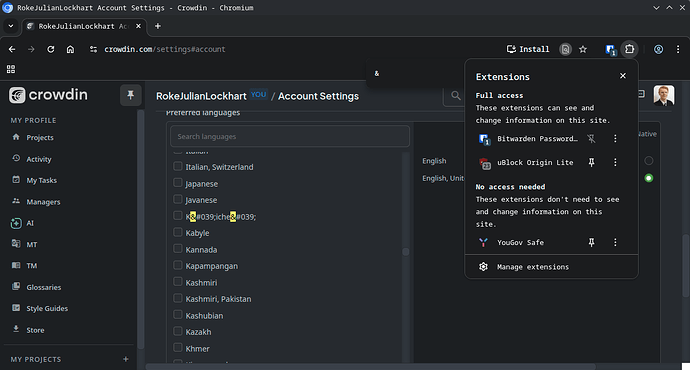Open more options for uBlock Origin Lite
The width and height of the screenshot is (690, 370).
(615, 162)
